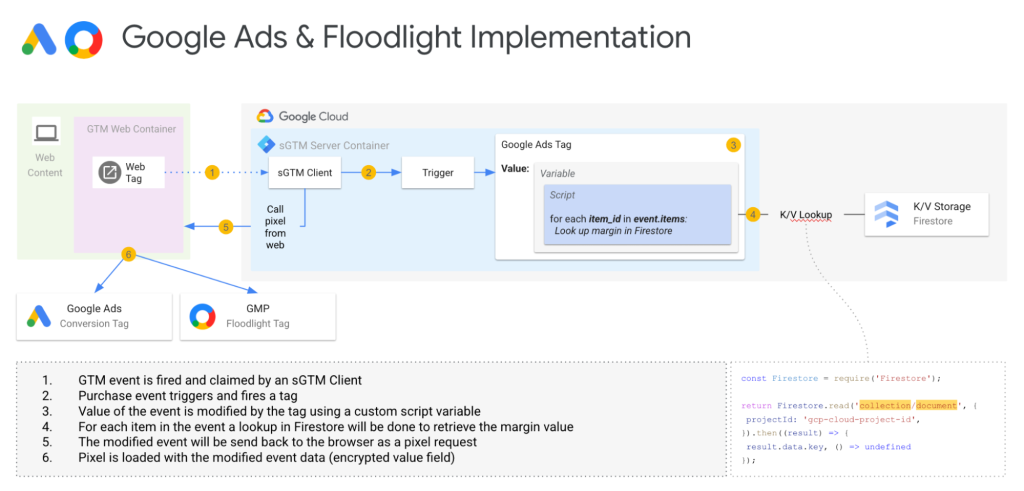Screen dimensions: 1024x491
Task: Click highlighted 'collection' in code
Action: (884, 405)
